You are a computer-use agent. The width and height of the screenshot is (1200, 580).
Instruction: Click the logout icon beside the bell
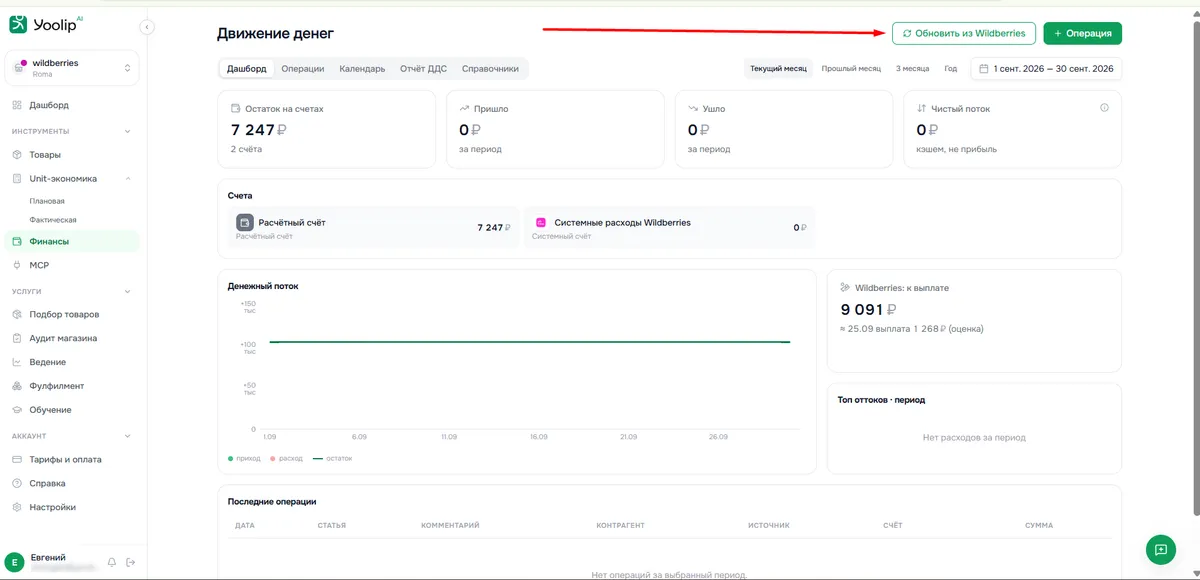pos(131,562)
